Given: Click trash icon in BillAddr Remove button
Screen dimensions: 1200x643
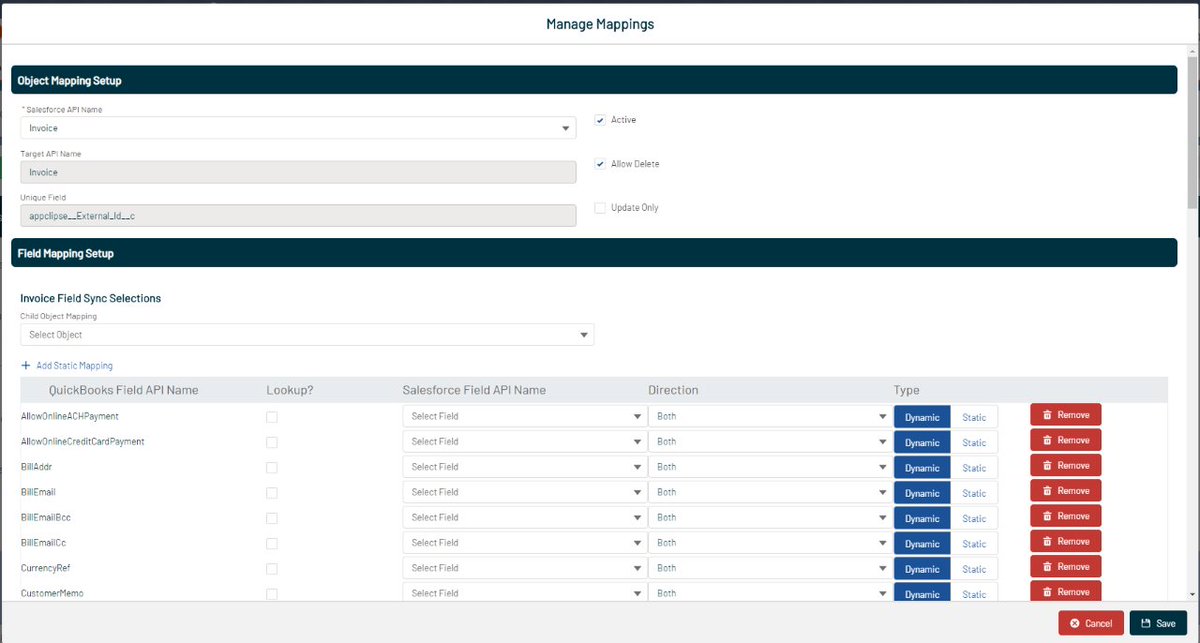Looking at the screenshot, I should (x=1047, y=466).
